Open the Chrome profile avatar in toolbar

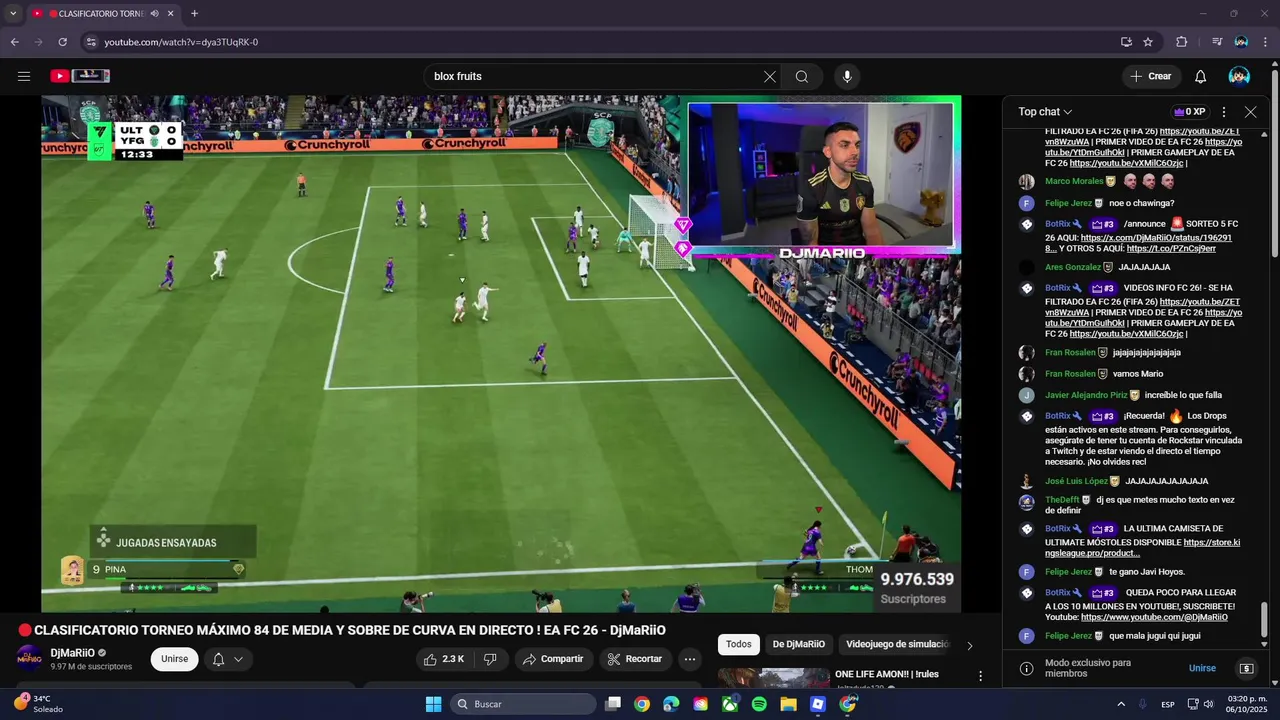point(1241,42)
